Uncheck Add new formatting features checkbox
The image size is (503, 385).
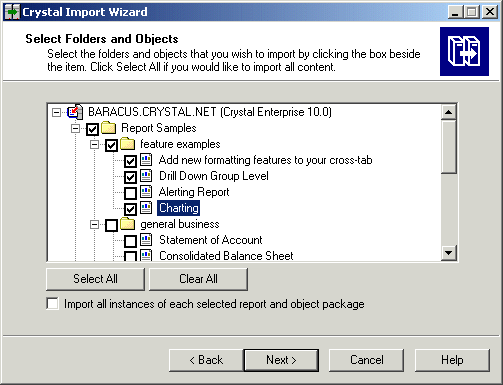click(130, 161)
